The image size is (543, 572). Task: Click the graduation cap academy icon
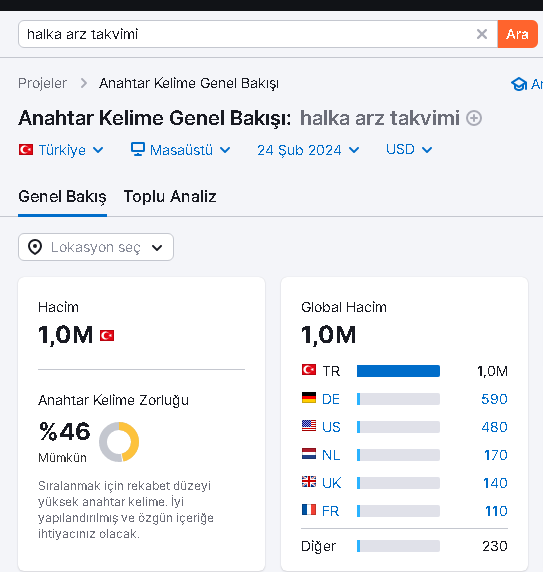point(519,84)
